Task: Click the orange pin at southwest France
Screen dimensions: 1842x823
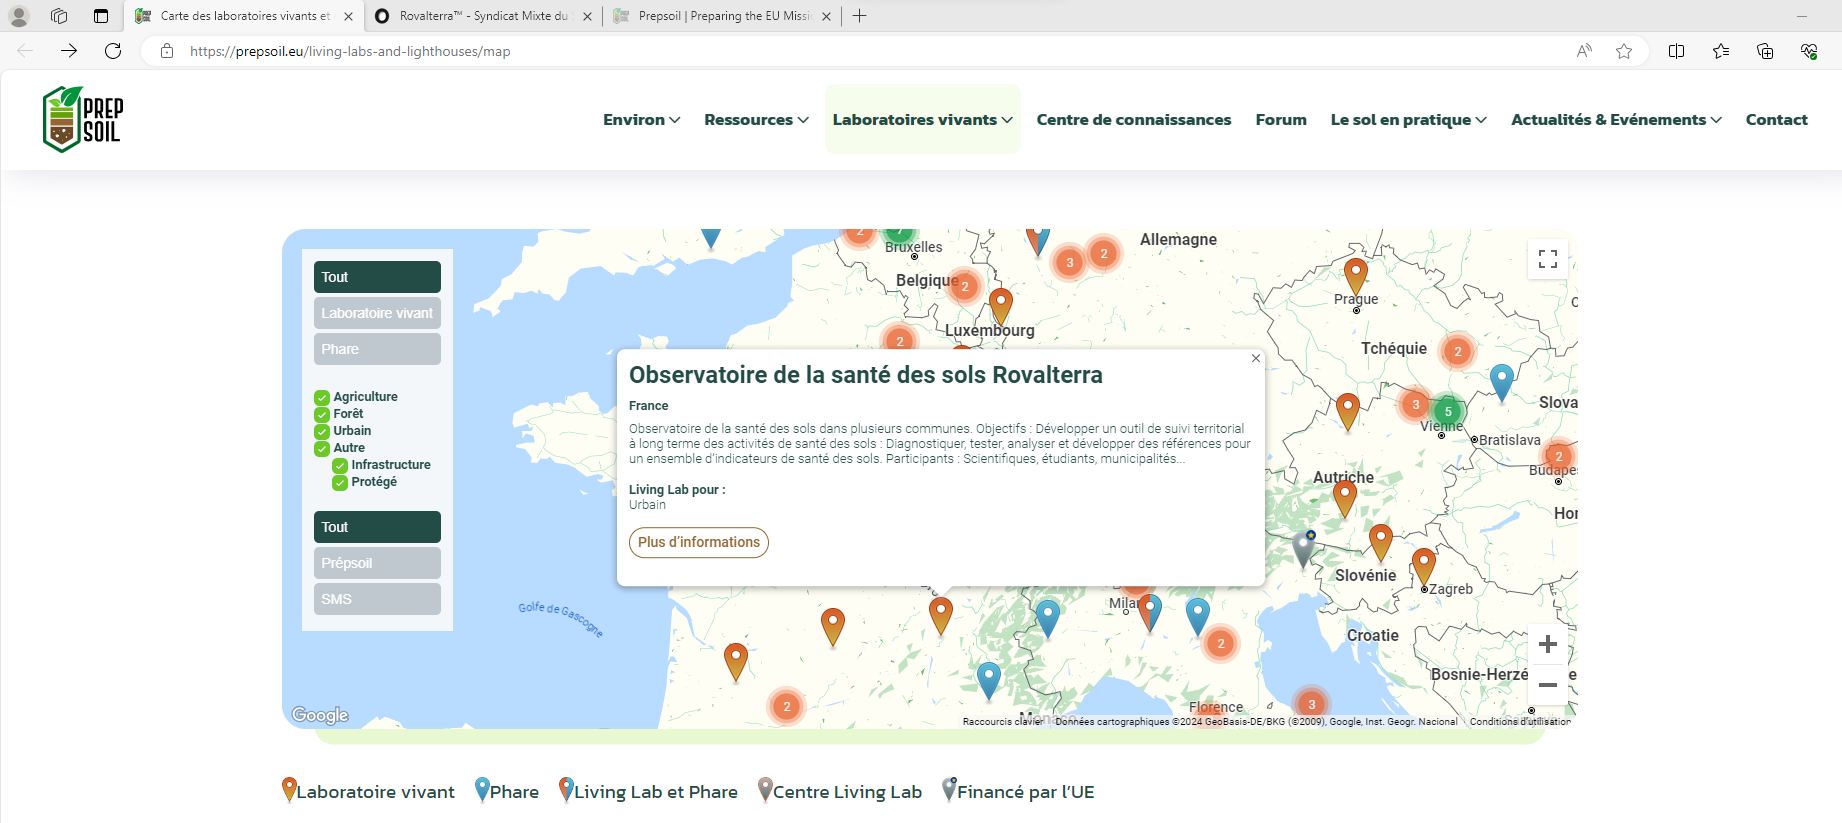Action: tap(736, 662)
